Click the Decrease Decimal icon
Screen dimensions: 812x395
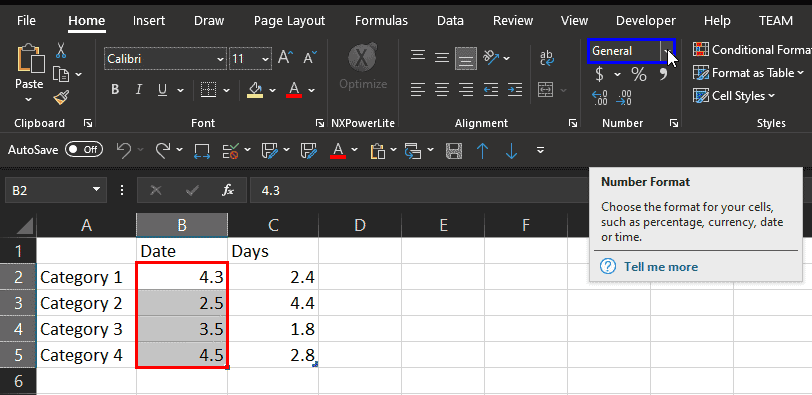tap(624, 97)
